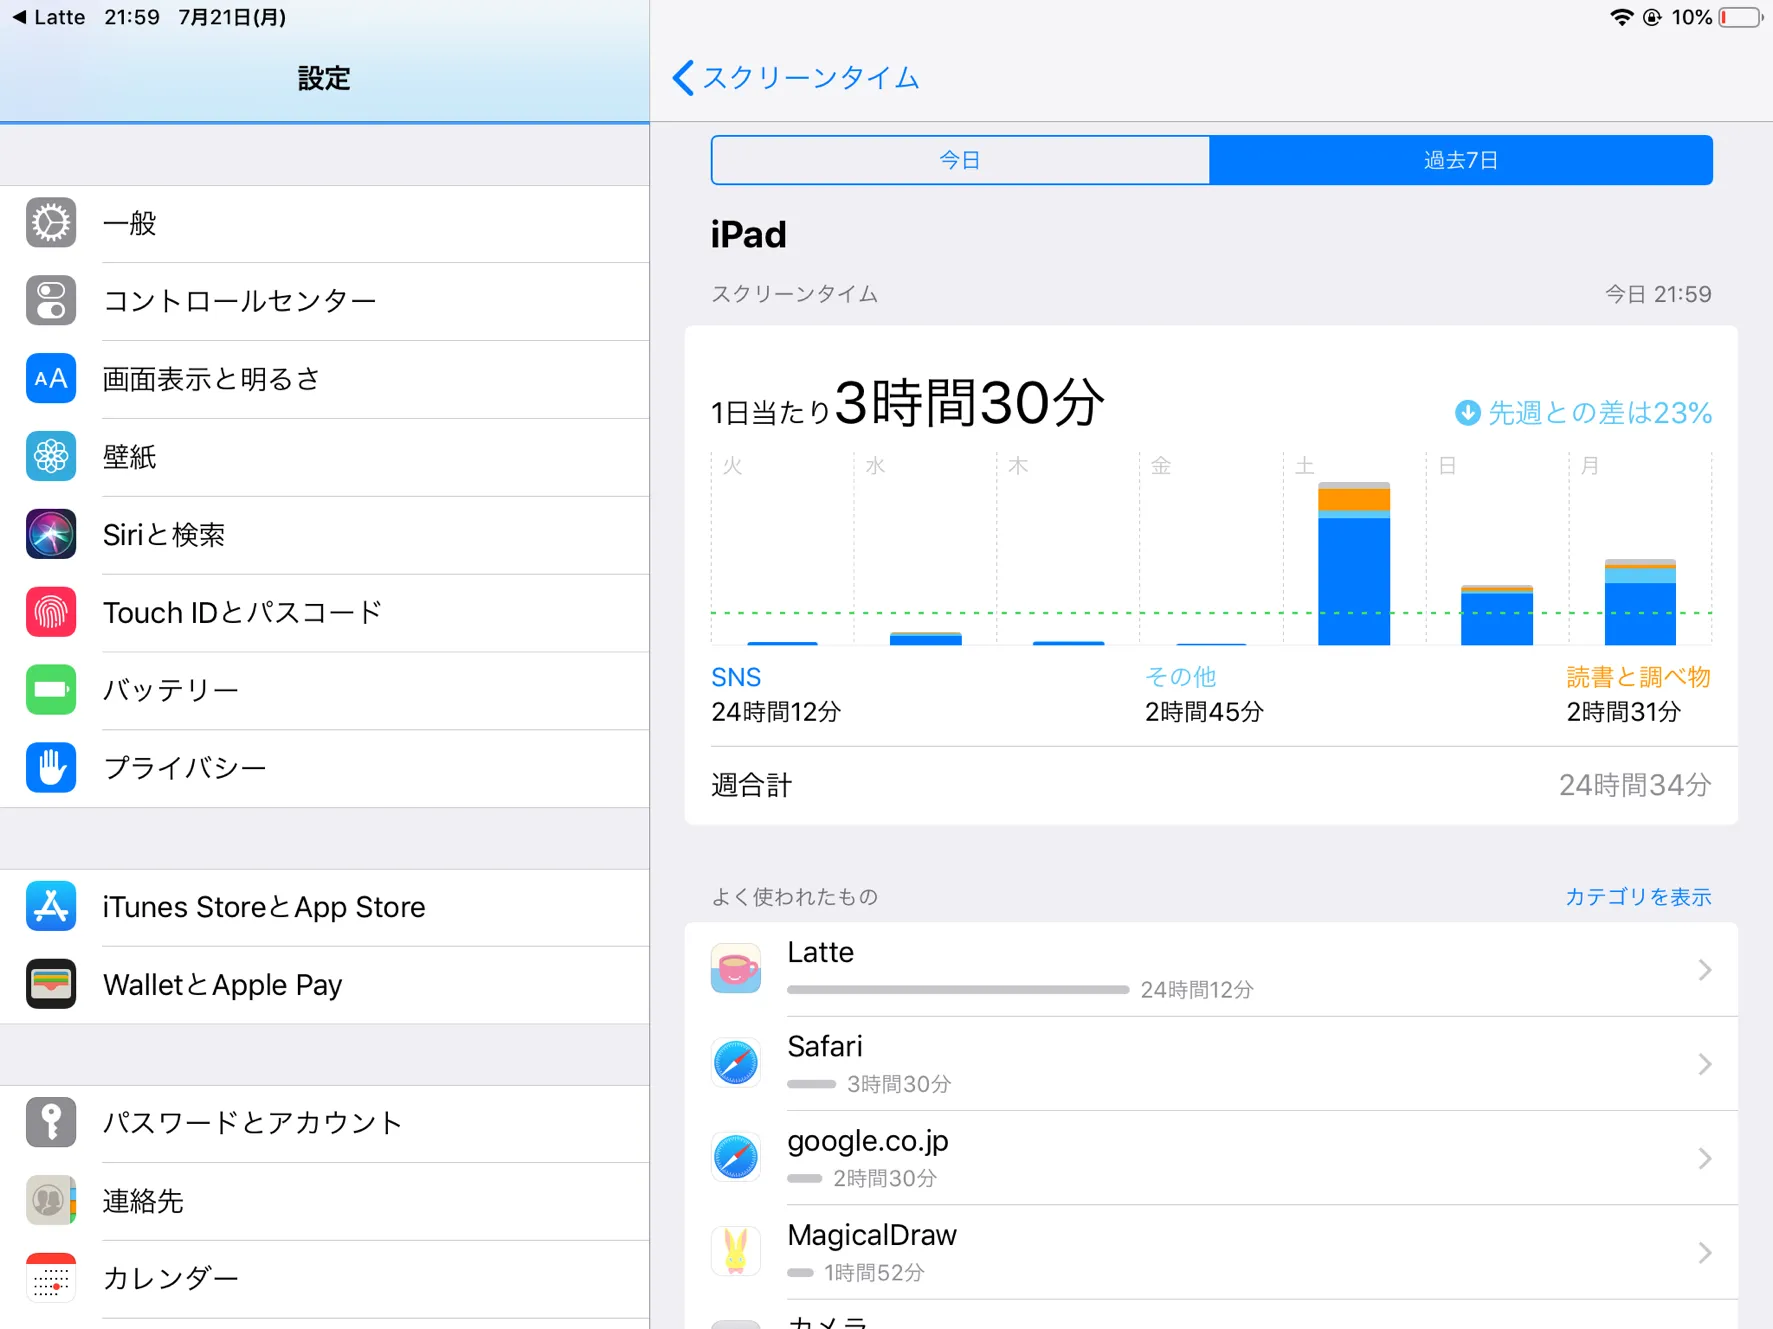This screenshot has width=1773, height=1329.
Task: Open Siriと検索 settings
Action: pyautogui.click(x=324, y=536)
